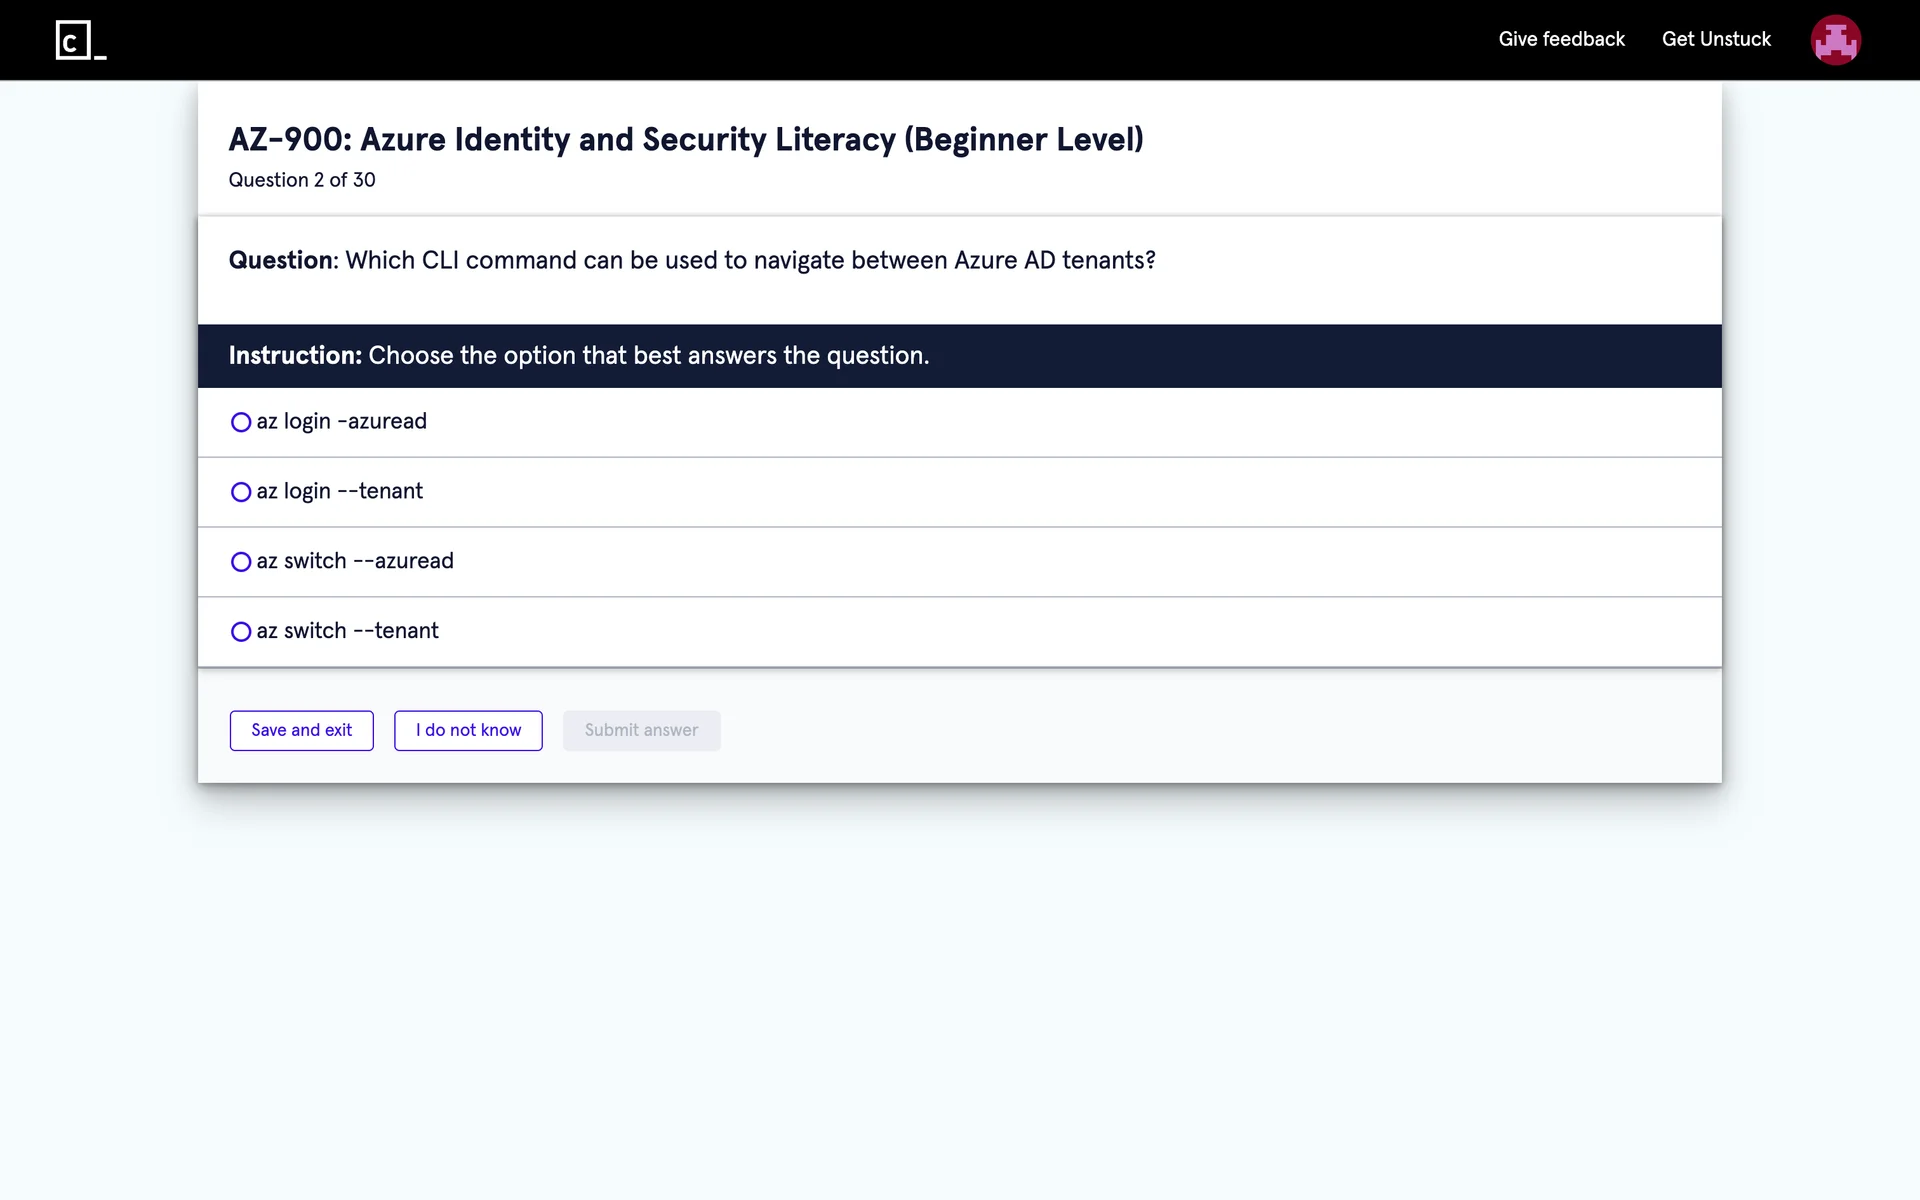Click the 'az switch --tenant' answer label
1920x1200 pixels.
[347, 631]
